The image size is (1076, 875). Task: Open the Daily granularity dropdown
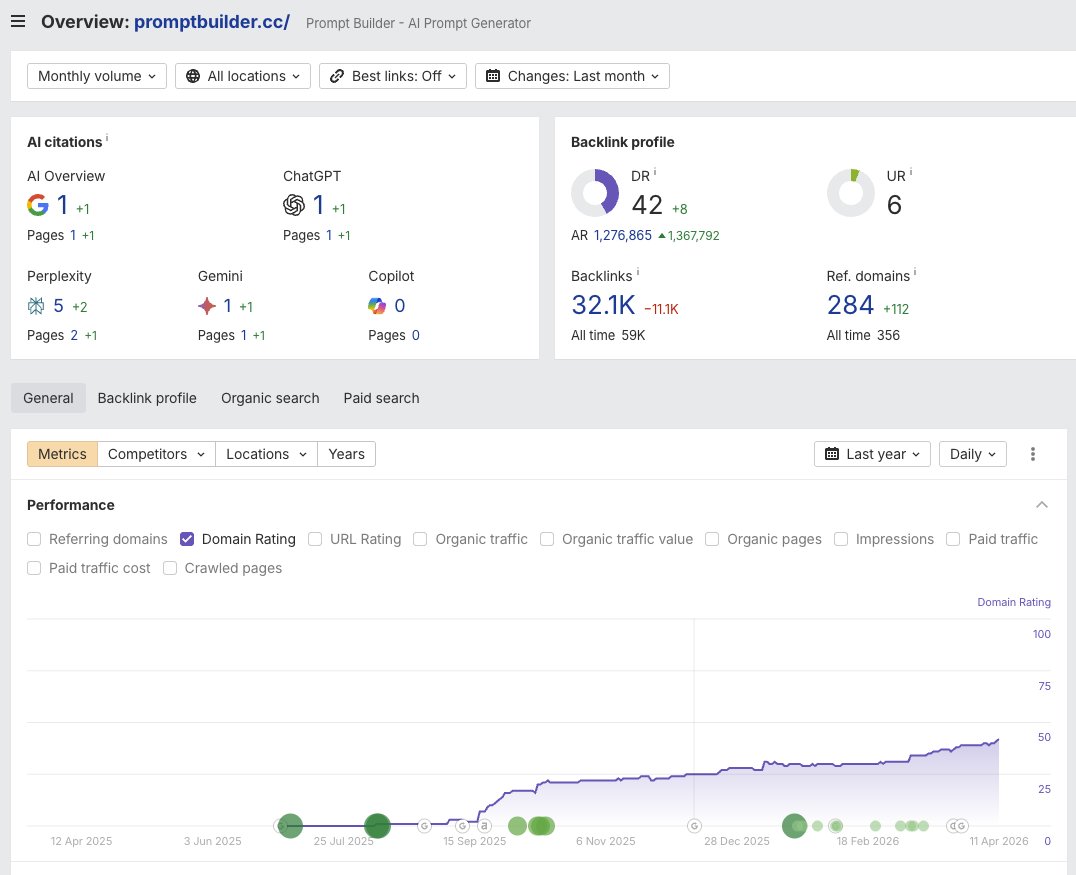(x=972, y=454)
